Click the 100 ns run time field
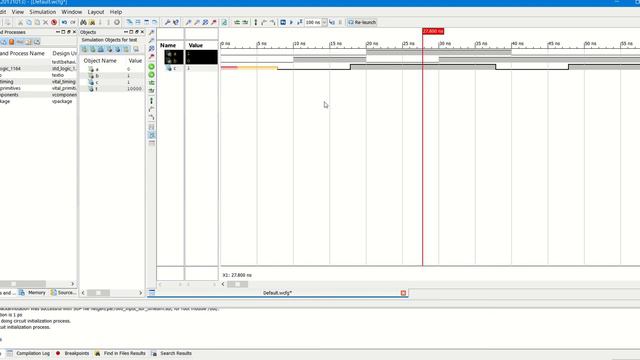640x360 pixels. pos(313,22)
